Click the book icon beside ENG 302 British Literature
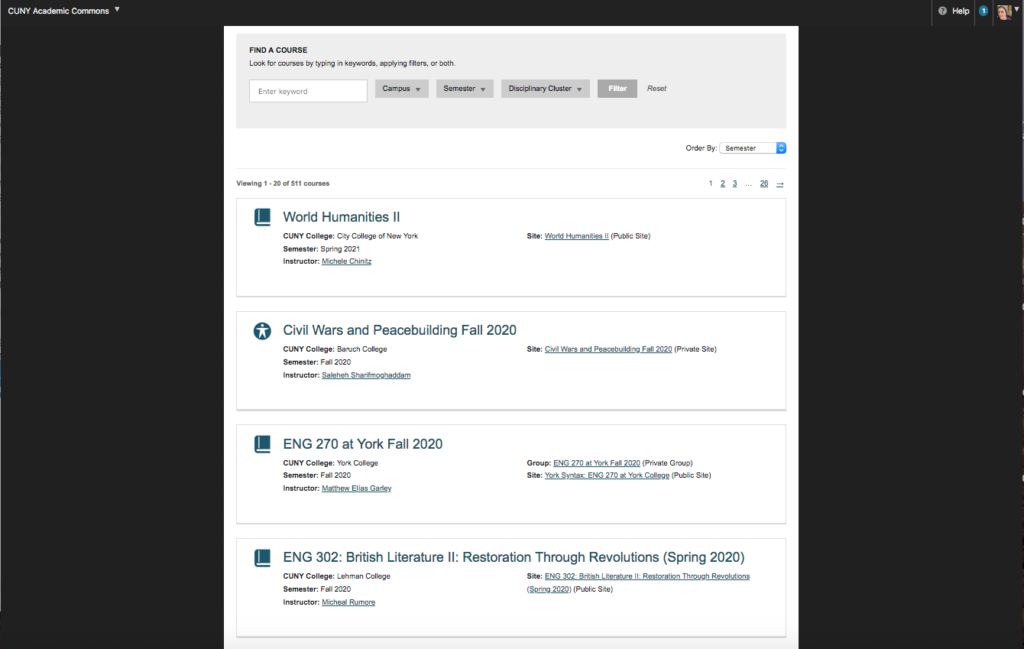 pos(261,555)
